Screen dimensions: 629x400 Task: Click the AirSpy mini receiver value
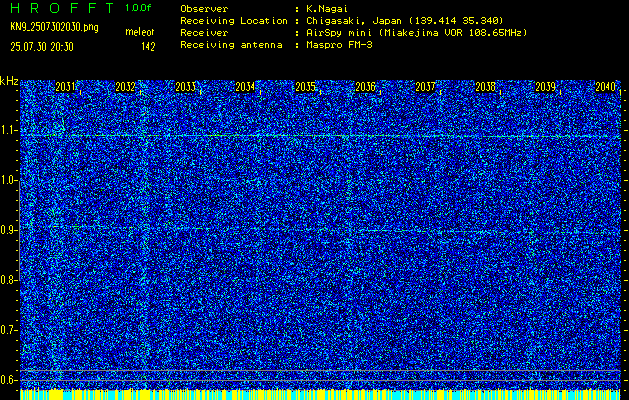point(417,33)
